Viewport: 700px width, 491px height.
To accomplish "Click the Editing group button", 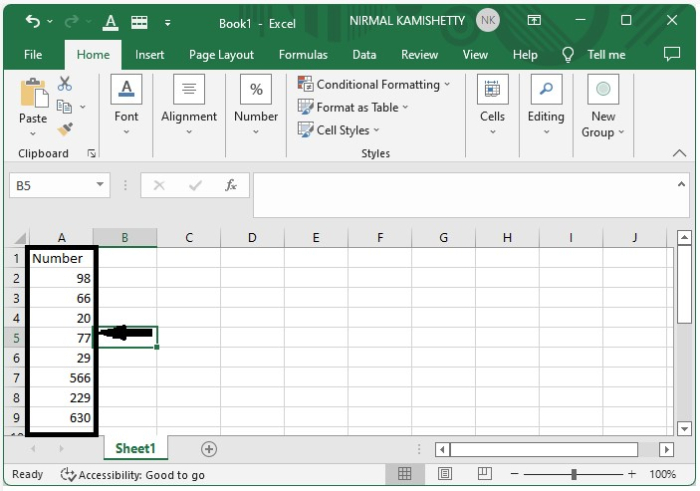I will pyautogui.click(x=546, y=107).
